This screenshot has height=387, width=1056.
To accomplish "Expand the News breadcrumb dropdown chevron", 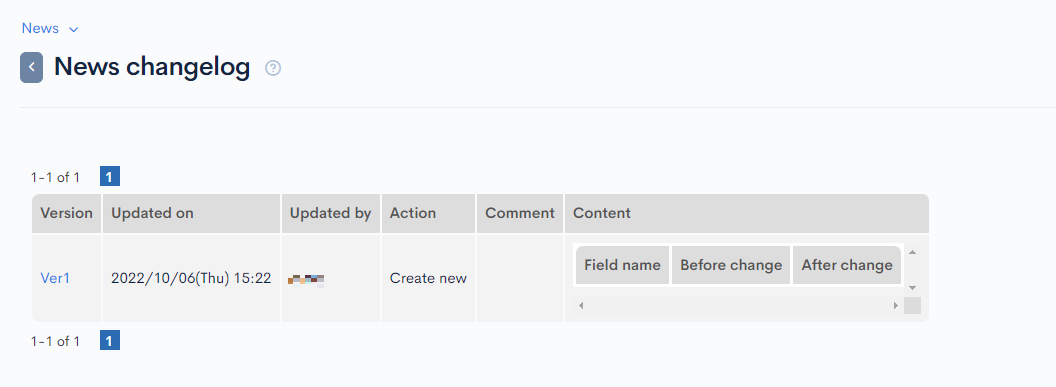I will [x=74, y=29].
